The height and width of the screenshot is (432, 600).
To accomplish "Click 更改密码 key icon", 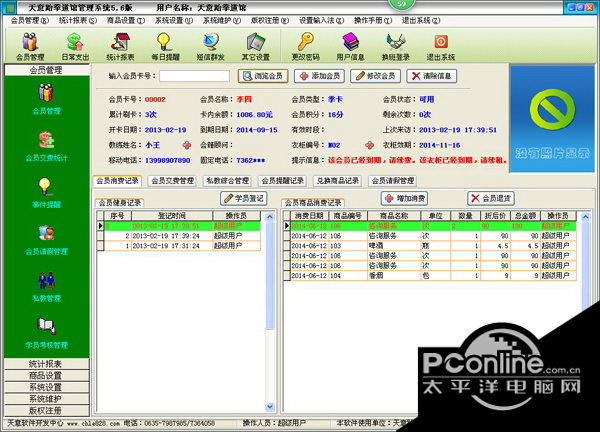I will pyautogui.click(x=305, y=47).
